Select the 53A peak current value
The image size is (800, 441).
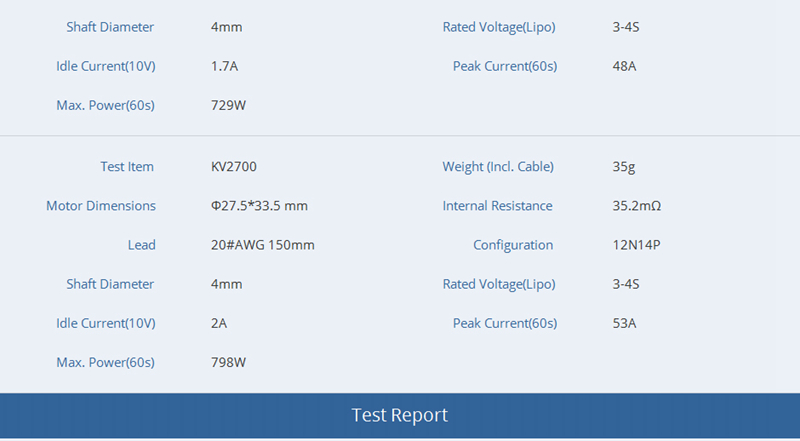click(624, 323)
